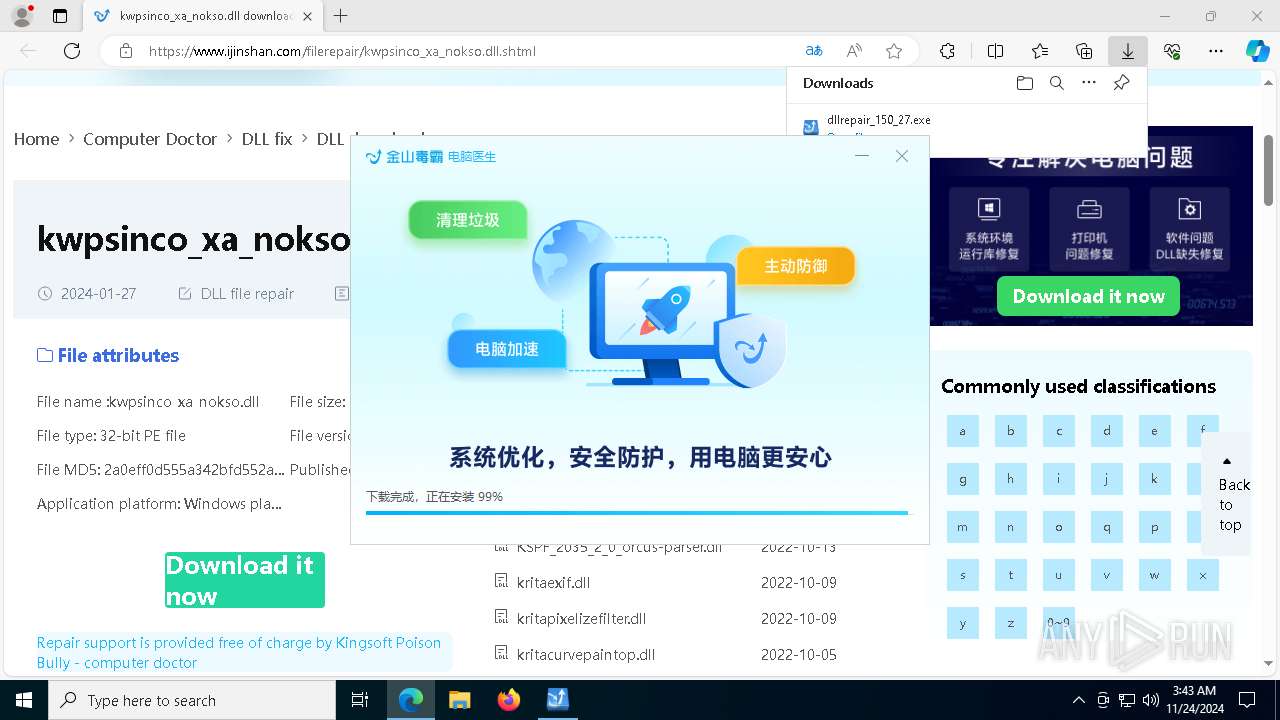Open Kingsoft installer taskbar icon
1280x720 pixels.
pos(557,700)
